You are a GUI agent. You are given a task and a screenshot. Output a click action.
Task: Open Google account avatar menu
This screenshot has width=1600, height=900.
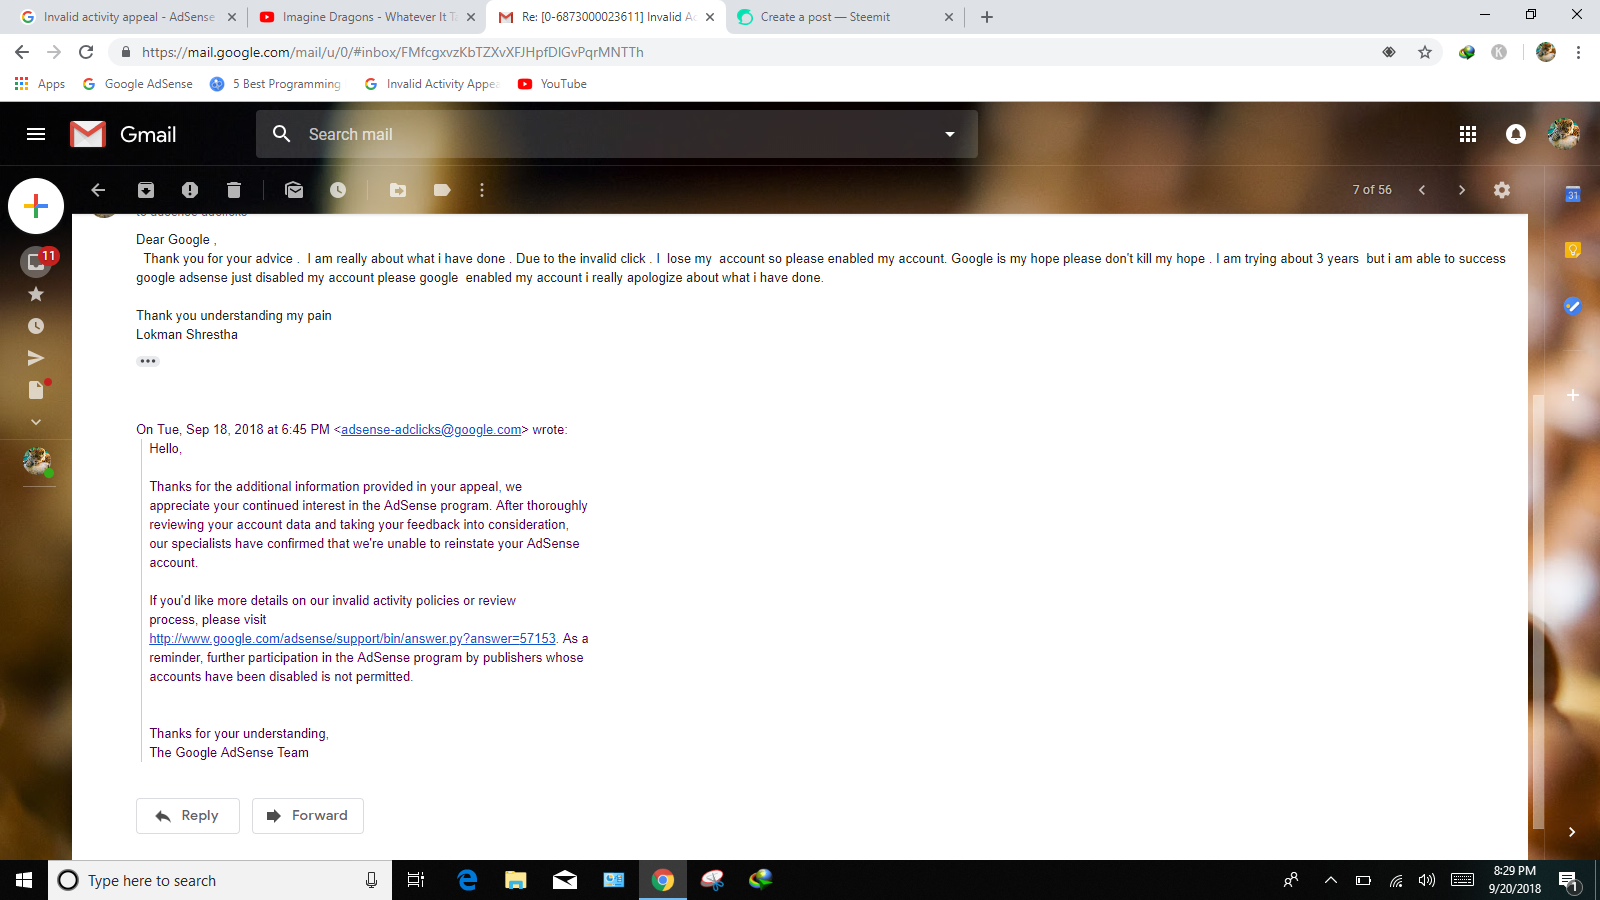(x=1564, y=134)
